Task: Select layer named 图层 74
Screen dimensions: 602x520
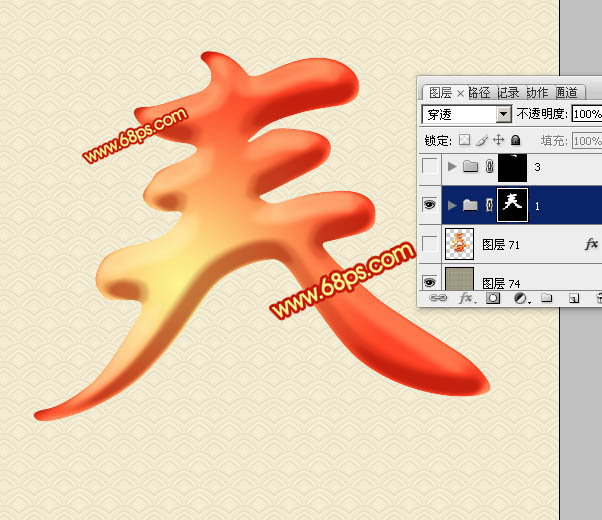Action: 501,283
